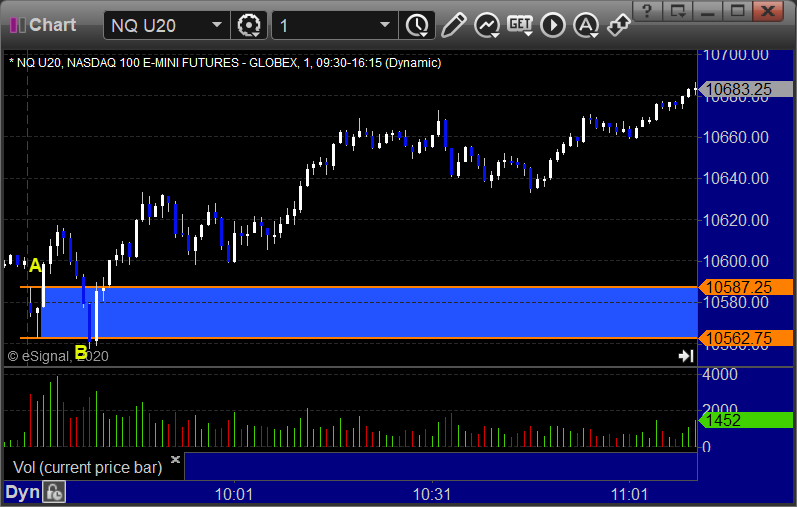This screenshot has height=507, width=797.
Task: Select the yellow A marker on chart
Action: pos(35,265)
